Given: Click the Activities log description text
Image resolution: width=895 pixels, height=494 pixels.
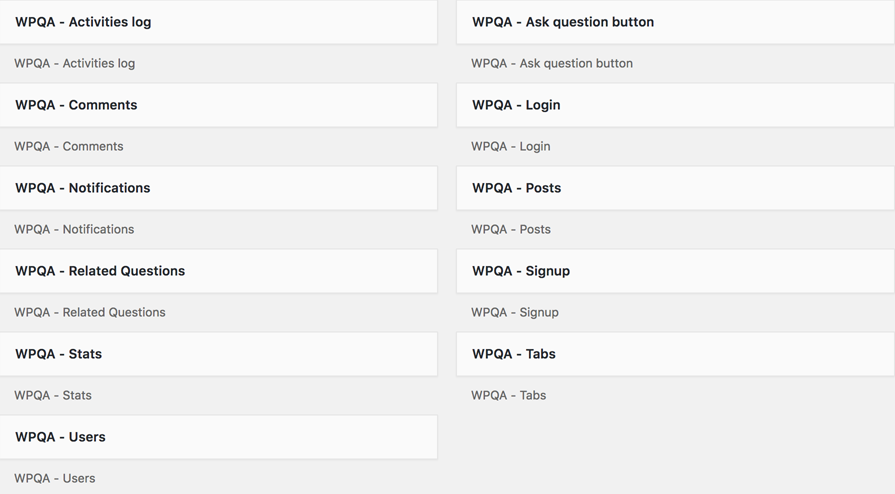Looking at the screenshot, I should coord(75,63).
